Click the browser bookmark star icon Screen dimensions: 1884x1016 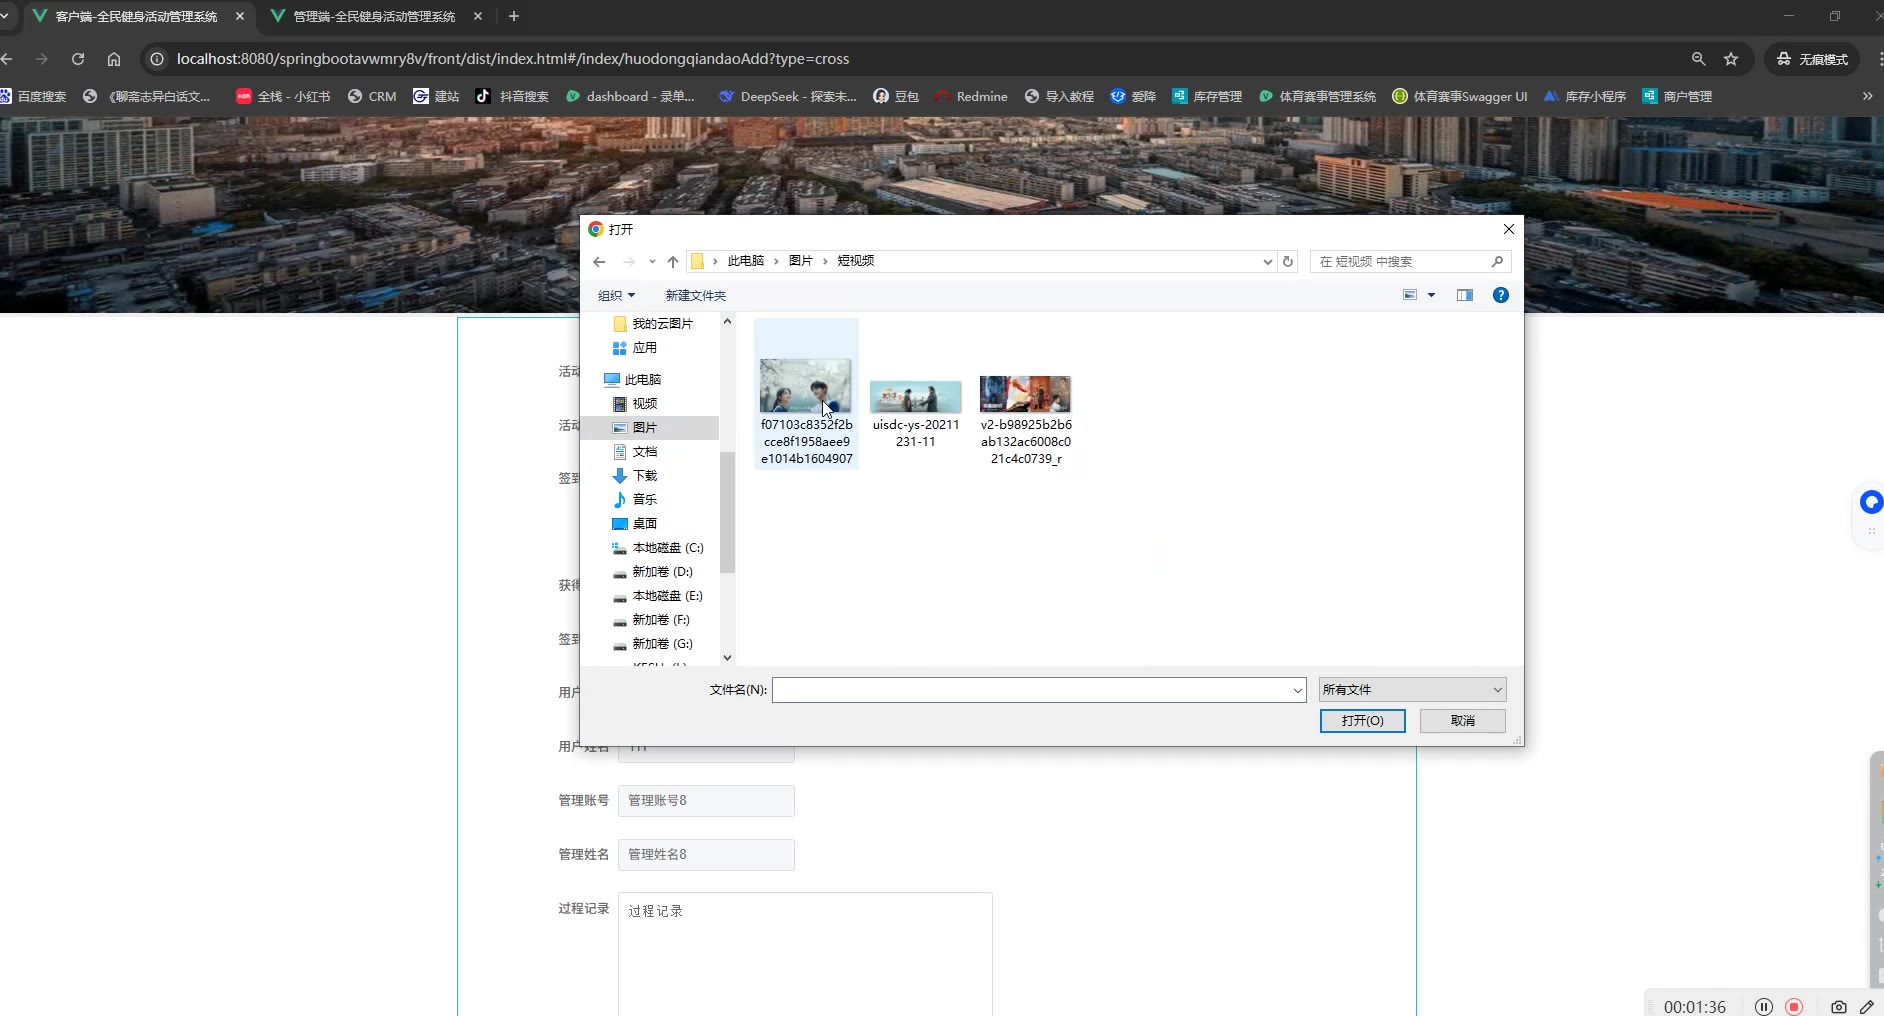click(x=1731, y=59)
